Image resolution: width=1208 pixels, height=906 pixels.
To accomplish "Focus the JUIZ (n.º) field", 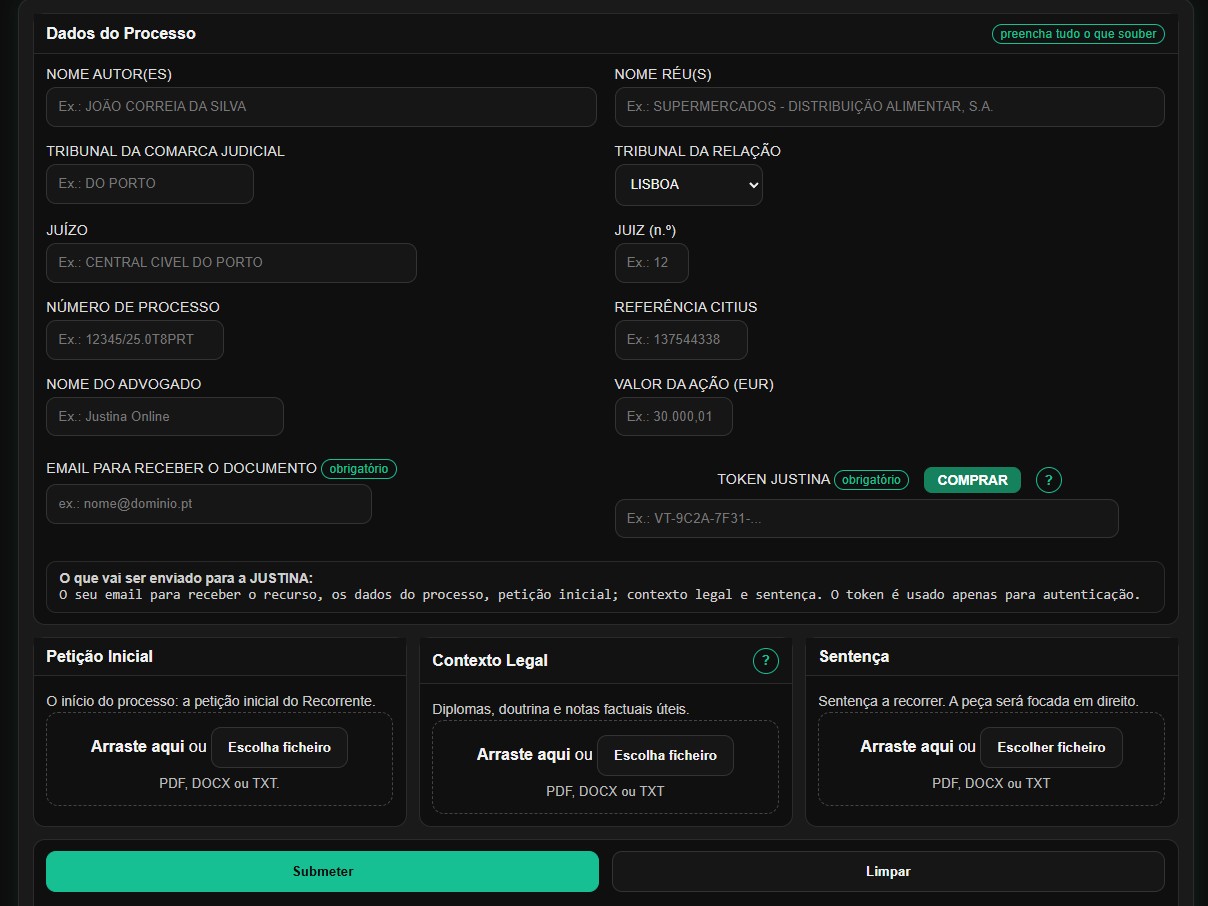I will 651,262.
